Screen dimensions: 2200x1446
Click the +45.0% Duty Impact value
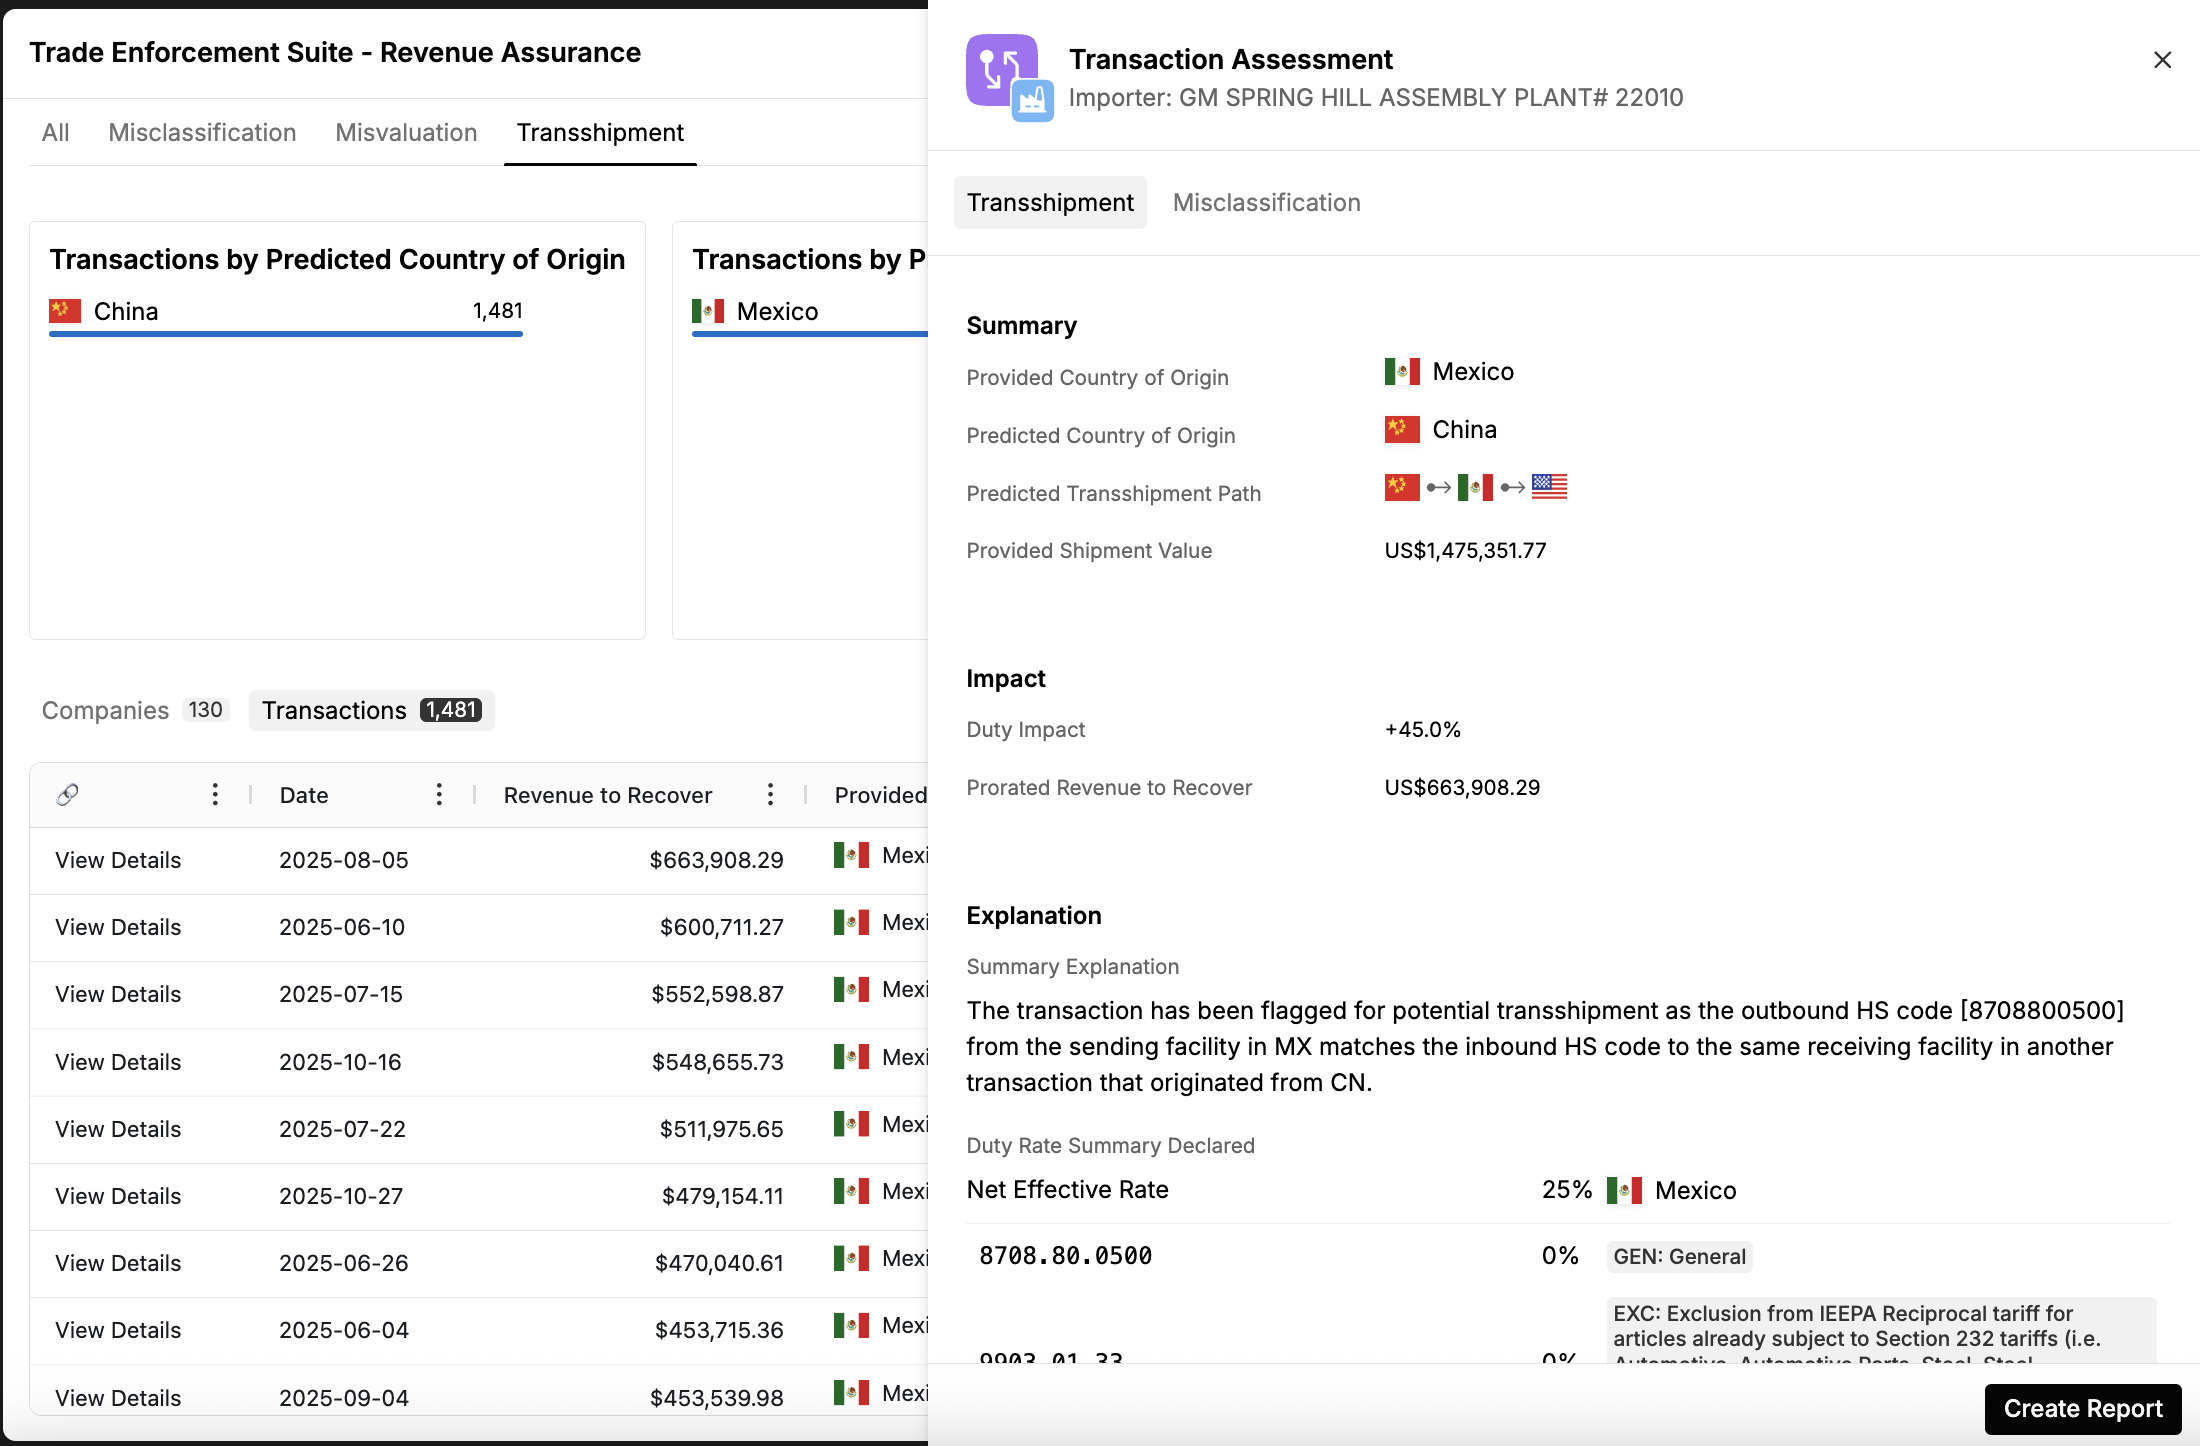1422,729
